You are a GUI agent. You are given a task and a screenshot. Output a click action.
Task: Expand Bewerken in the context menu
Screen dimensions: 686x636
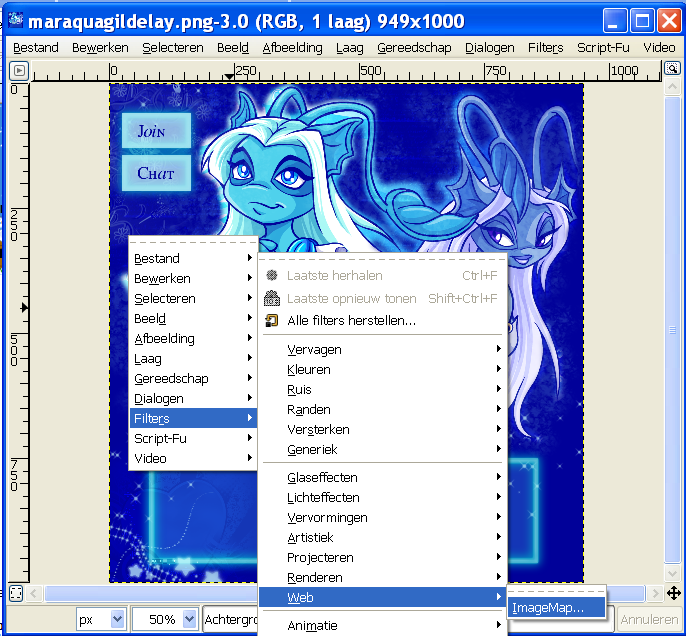193,279
